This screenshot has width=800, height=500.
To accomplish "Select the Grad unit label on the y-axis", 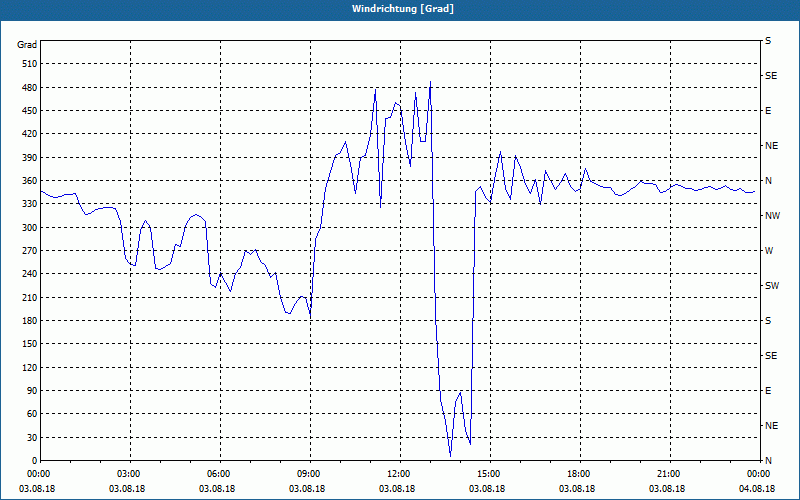I will pos(27,45).
